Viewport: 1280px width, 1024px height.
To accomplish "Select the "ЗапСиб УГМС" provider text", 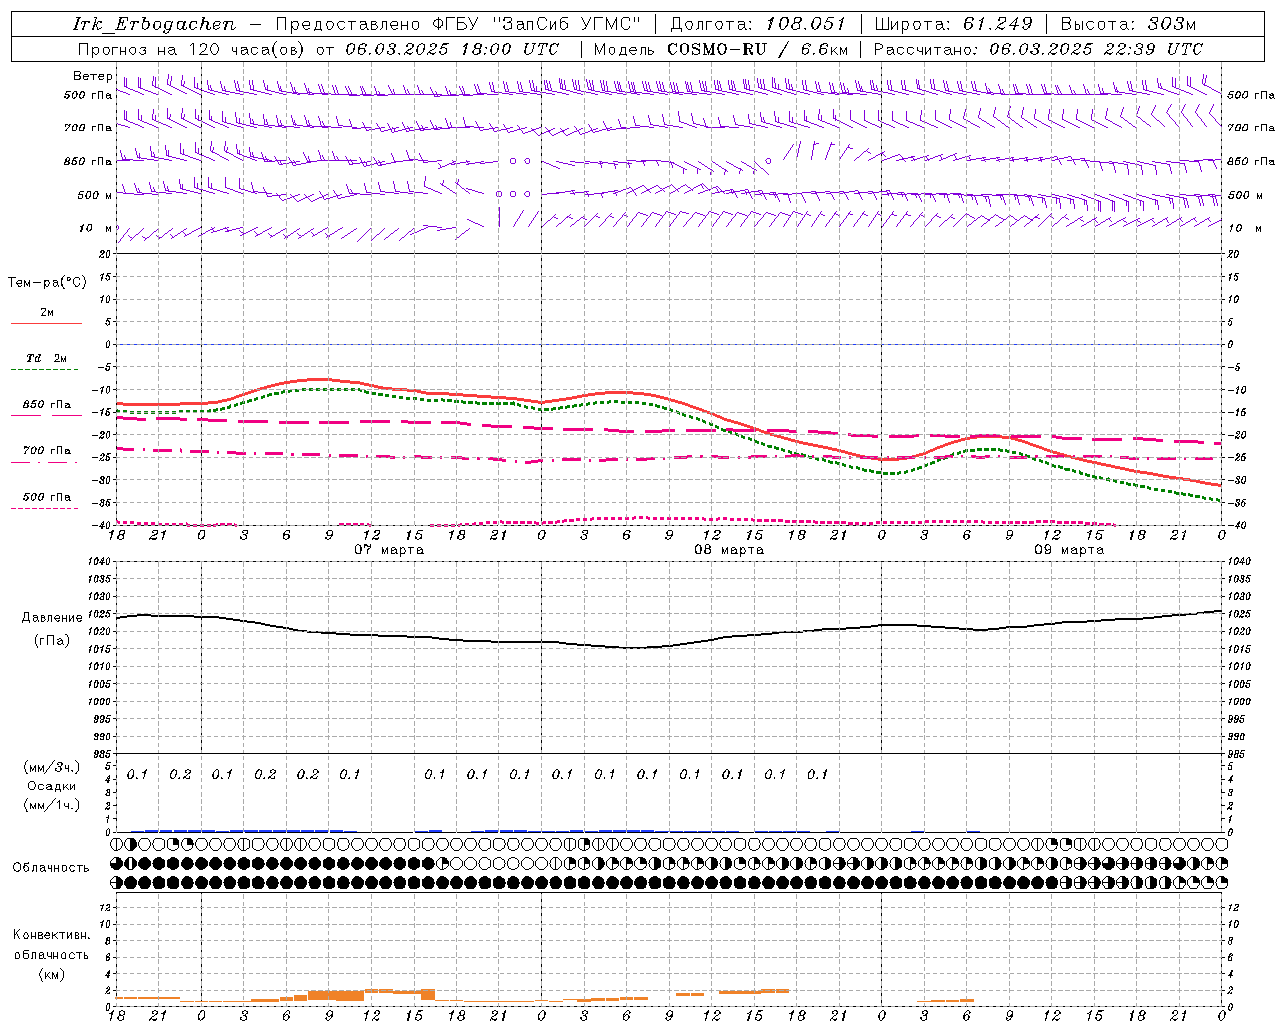I will click(567, 24).
